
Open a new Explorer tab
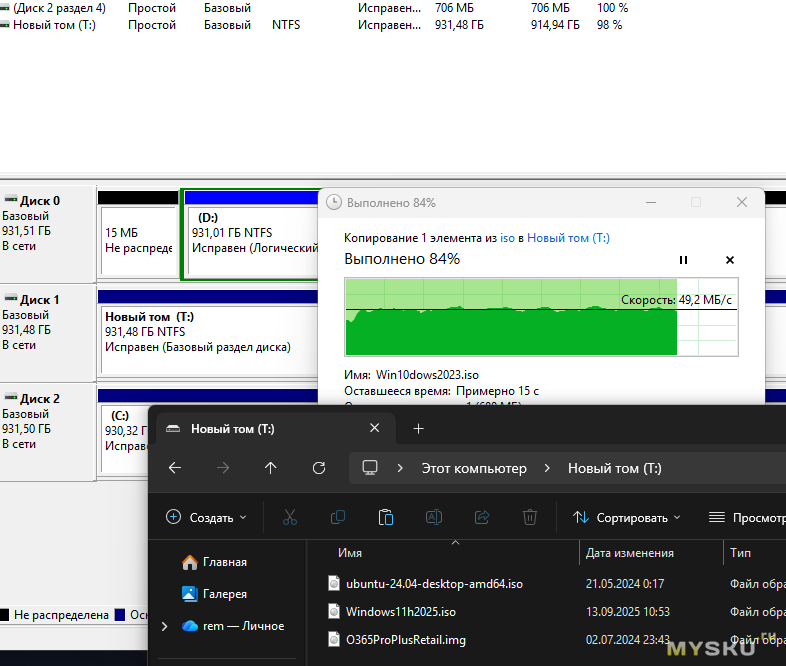tap(418, 429)
